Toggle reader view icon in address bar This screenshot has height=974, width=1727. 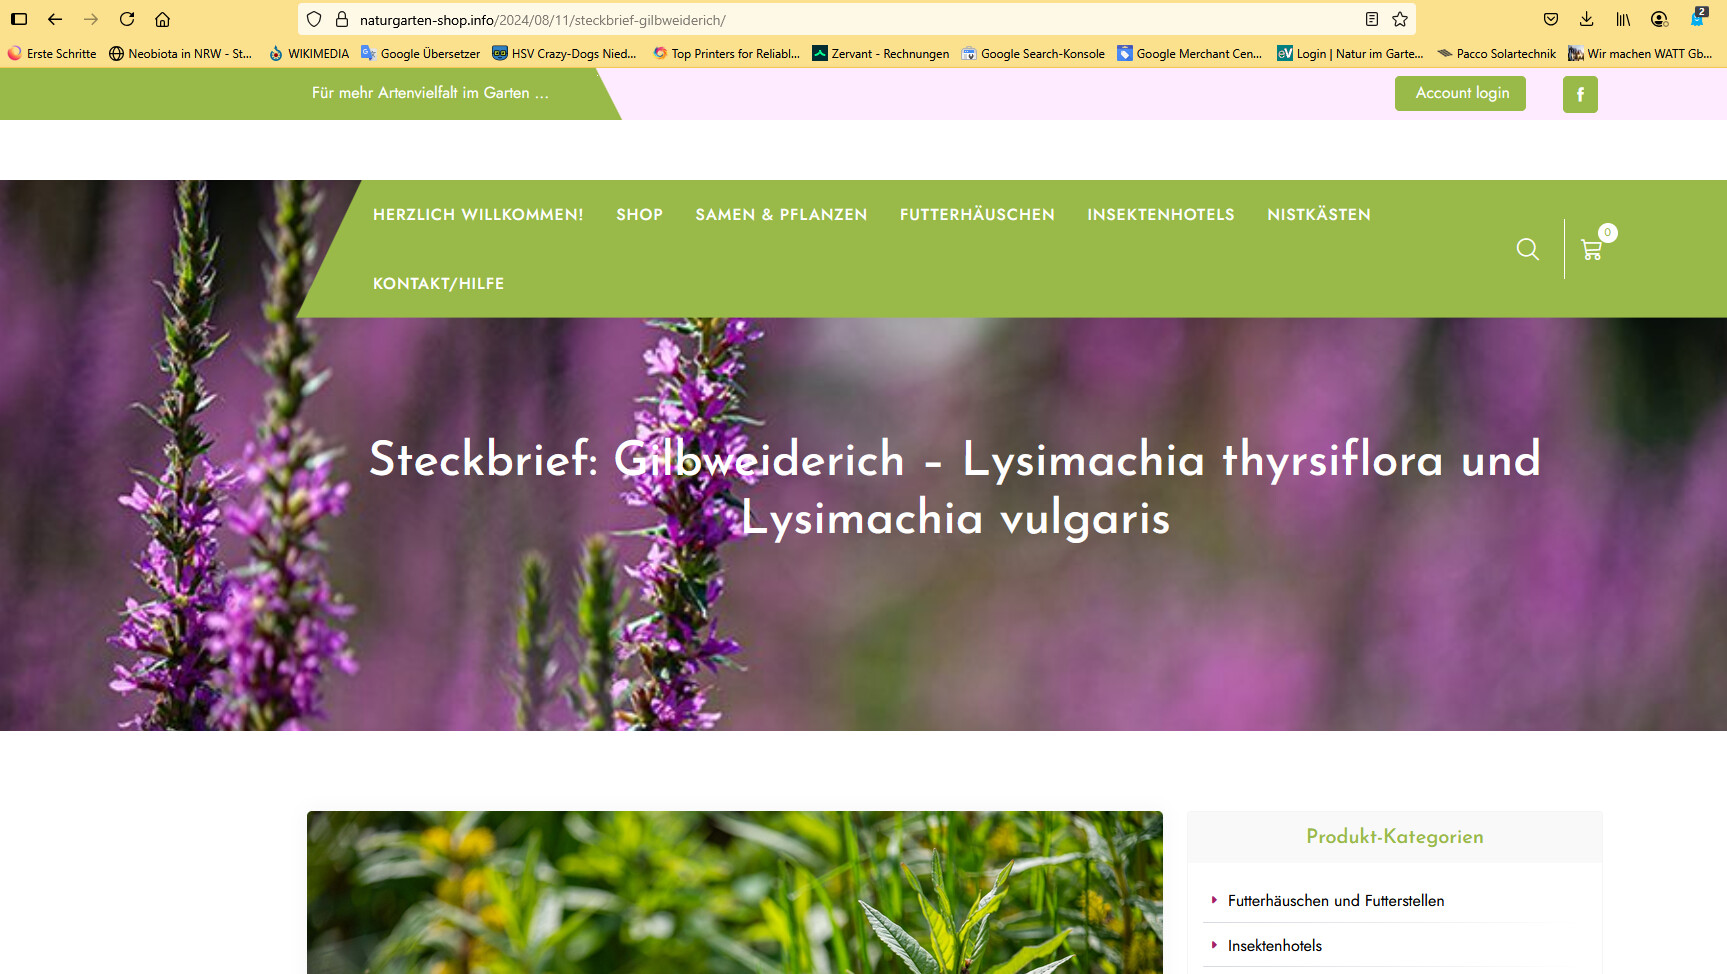coord(1372,19)
